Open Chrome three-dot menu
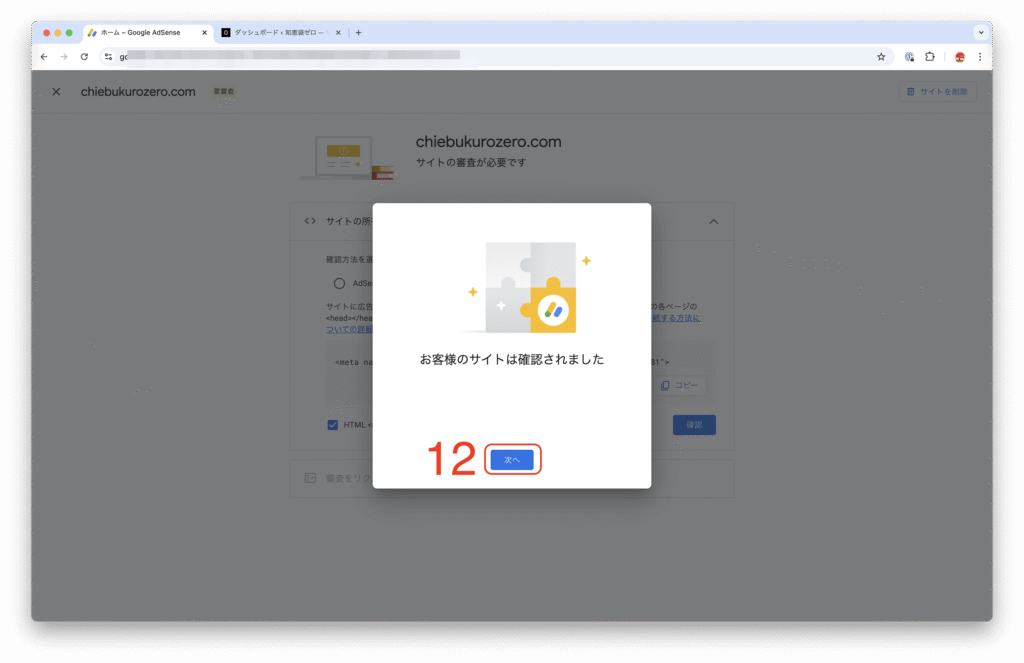The image size is (1024, 663). point(980,57)
